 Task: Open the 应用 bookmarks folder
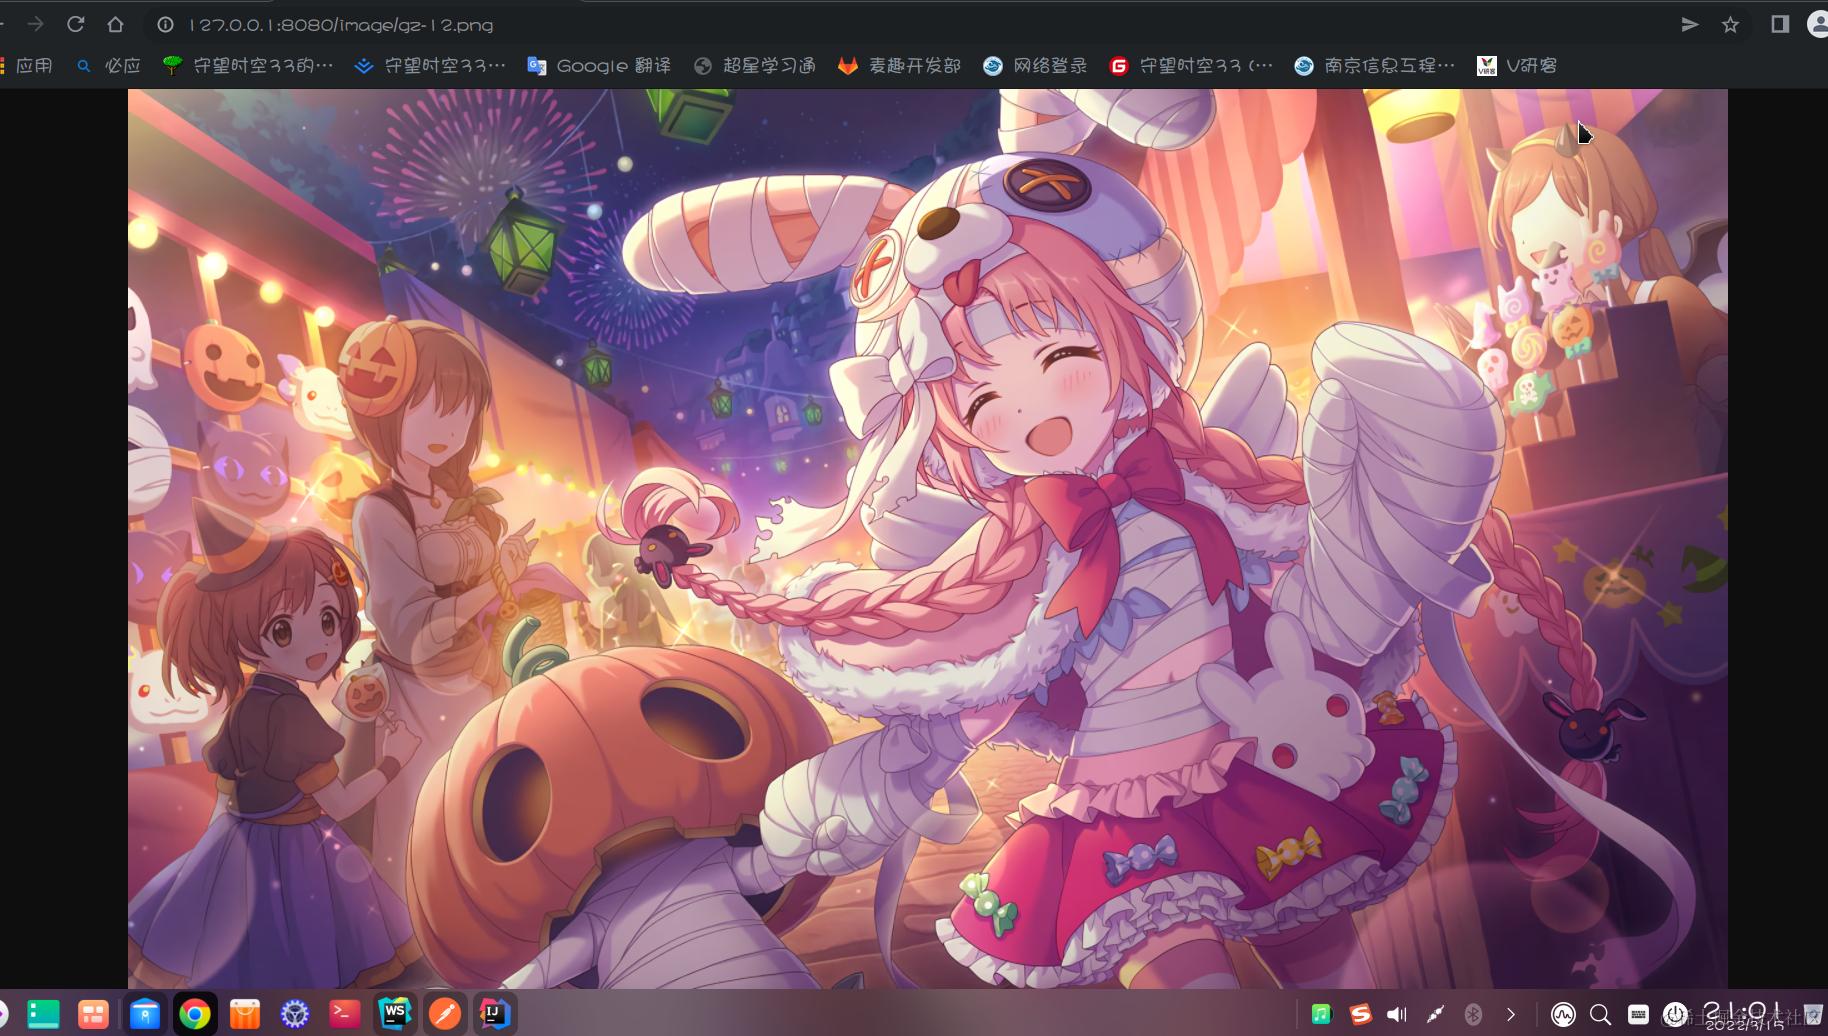[33, 65]
